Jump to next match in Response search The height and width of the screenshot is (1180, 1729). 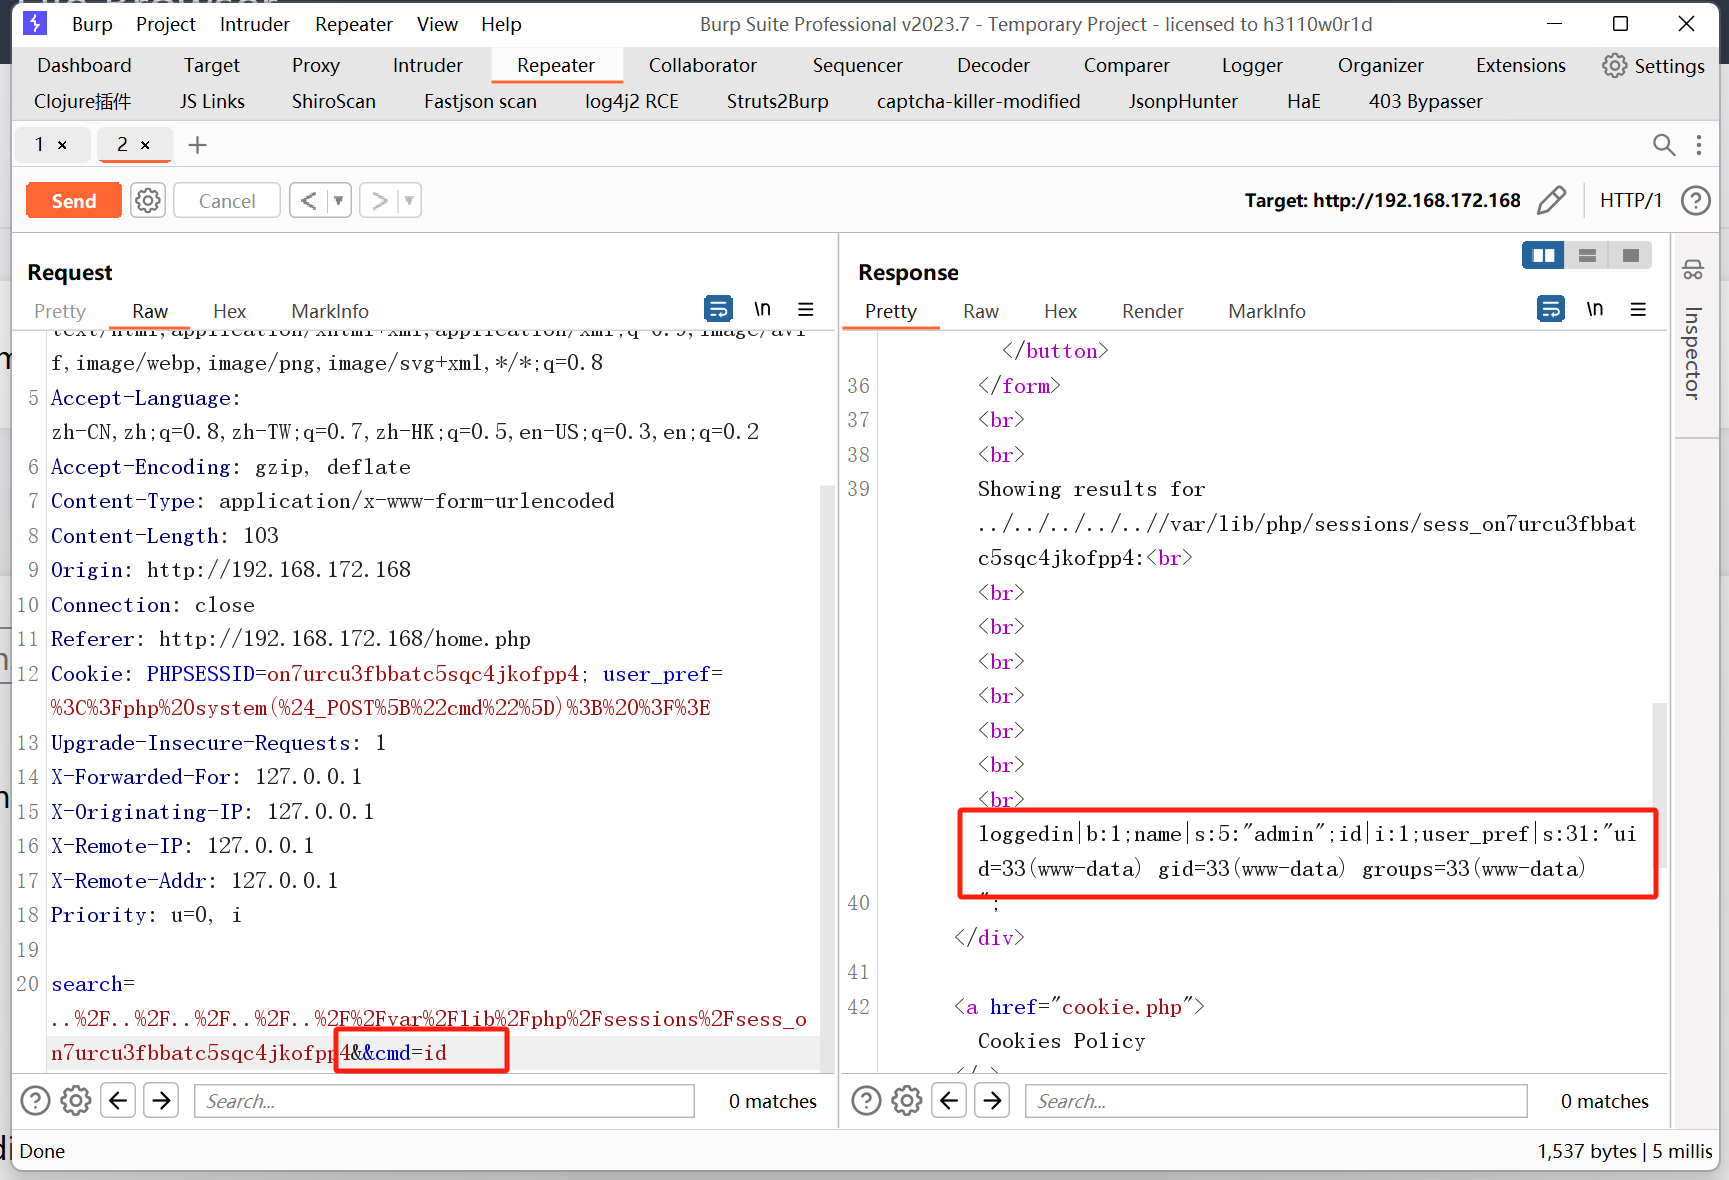(x=992, y=1101)
